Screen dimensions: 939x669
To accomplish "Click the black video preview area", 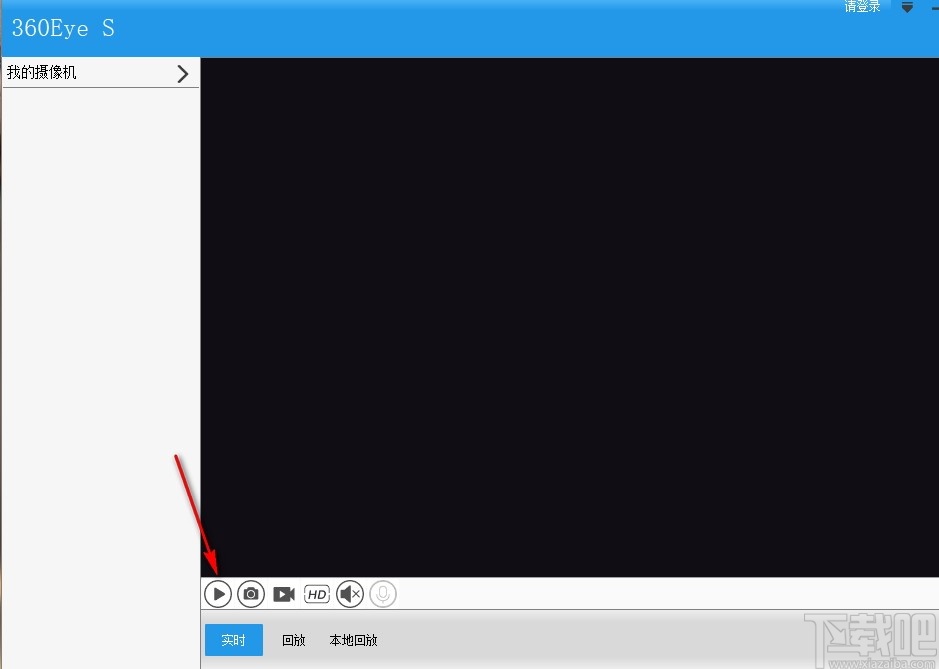I will pyautogui.click(x=570, y=317).
